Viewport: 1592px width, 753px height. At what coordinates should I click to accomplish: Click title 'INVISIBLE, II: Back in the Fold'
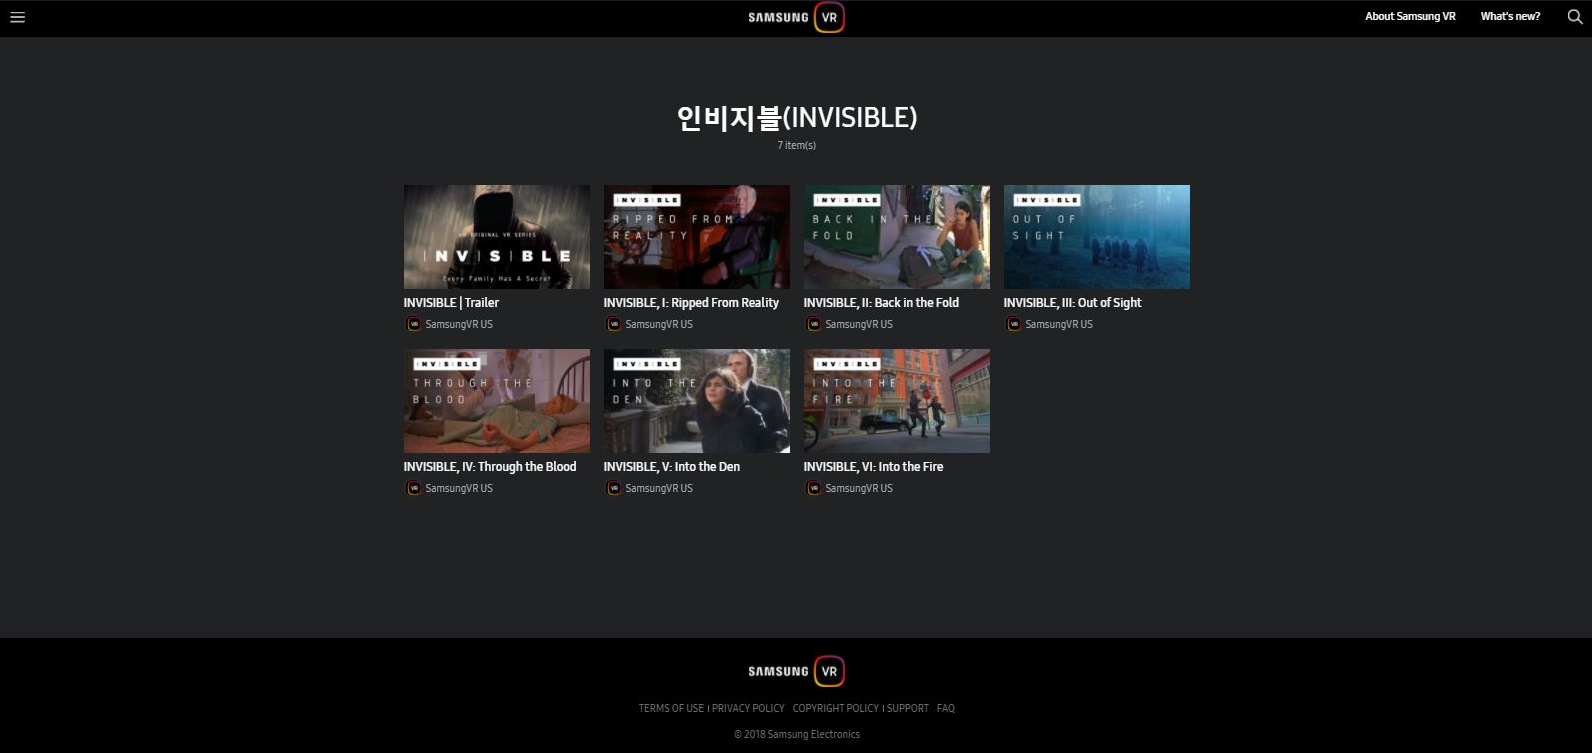881,303
